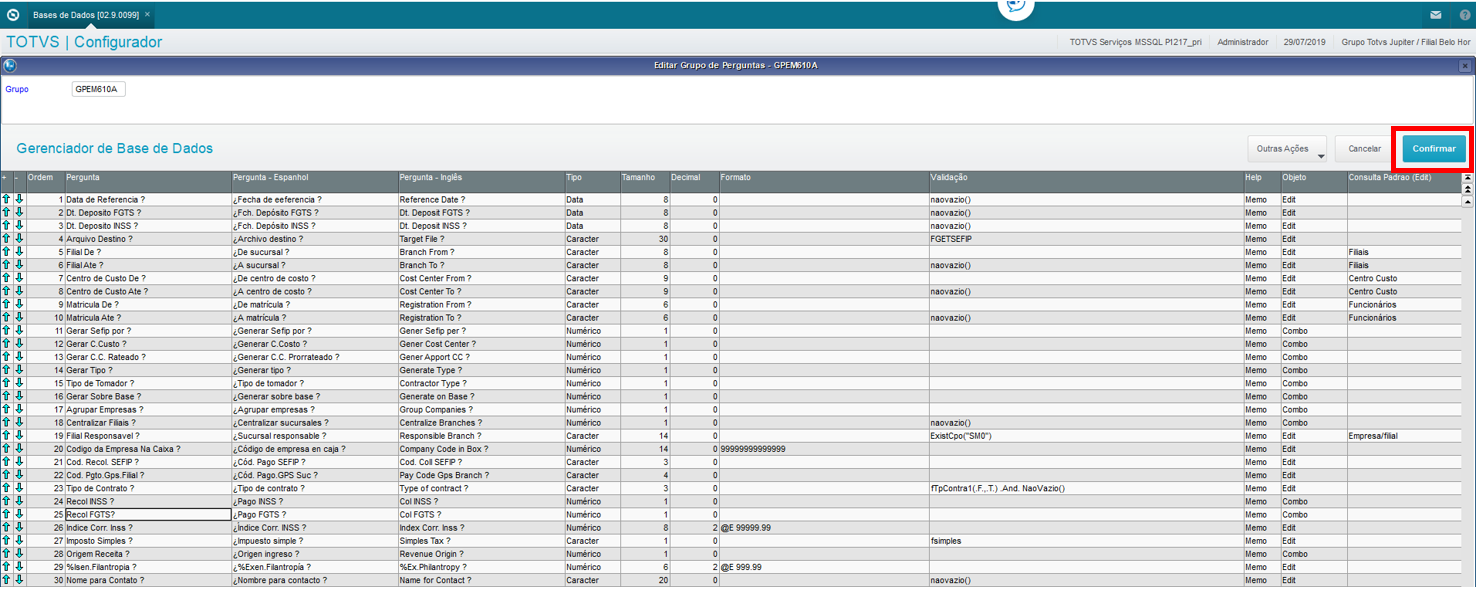This screenshot has width=1479, height=589.
Task: Move 'Imposto Simples ?' row down
Action: (19, 540)
